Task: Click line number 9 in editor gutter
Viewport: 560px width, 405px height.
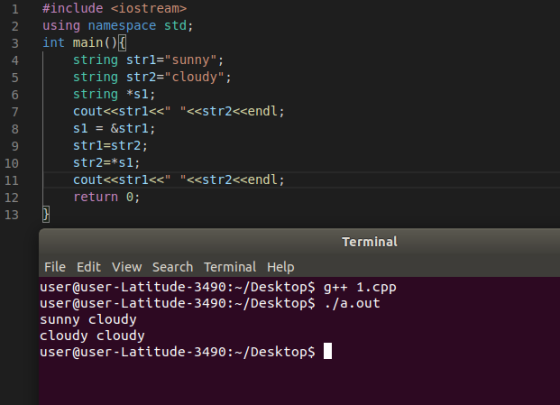Action: (x=15, y=146)
